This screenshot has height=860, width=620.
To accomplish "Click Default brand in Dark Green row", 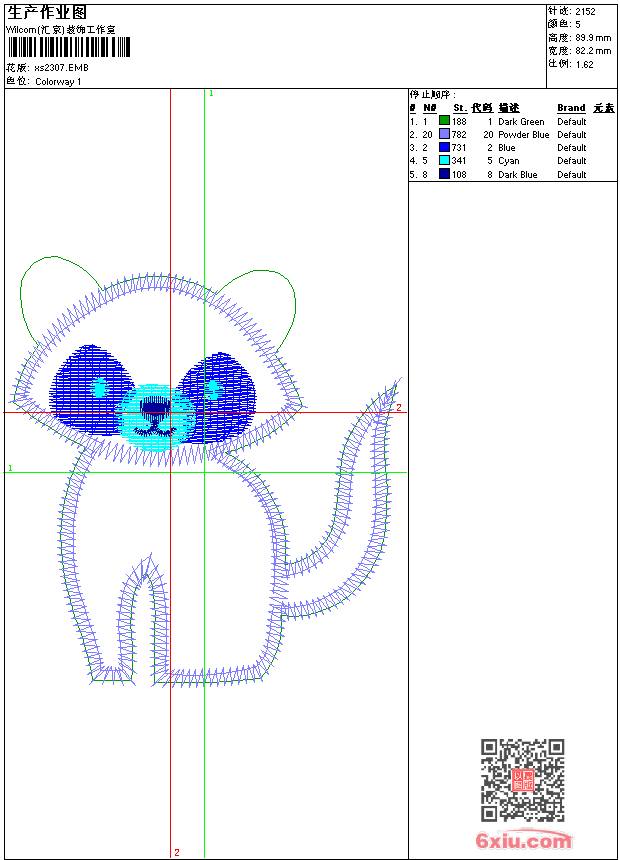I will (x=572, y=122).
